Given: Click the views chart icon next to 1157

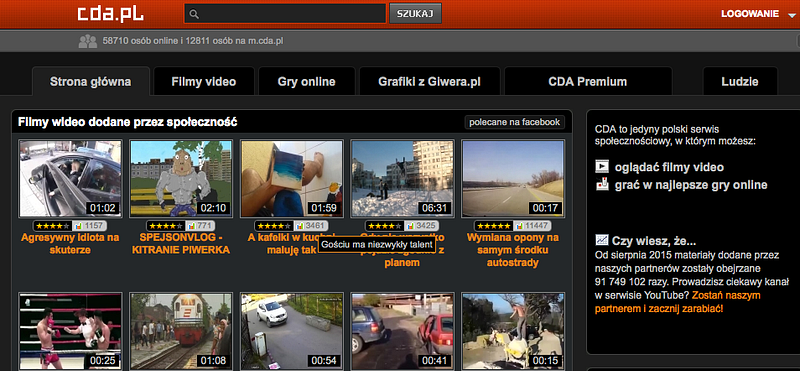Looking at the screenshot, I should click(x=78, y=226).
